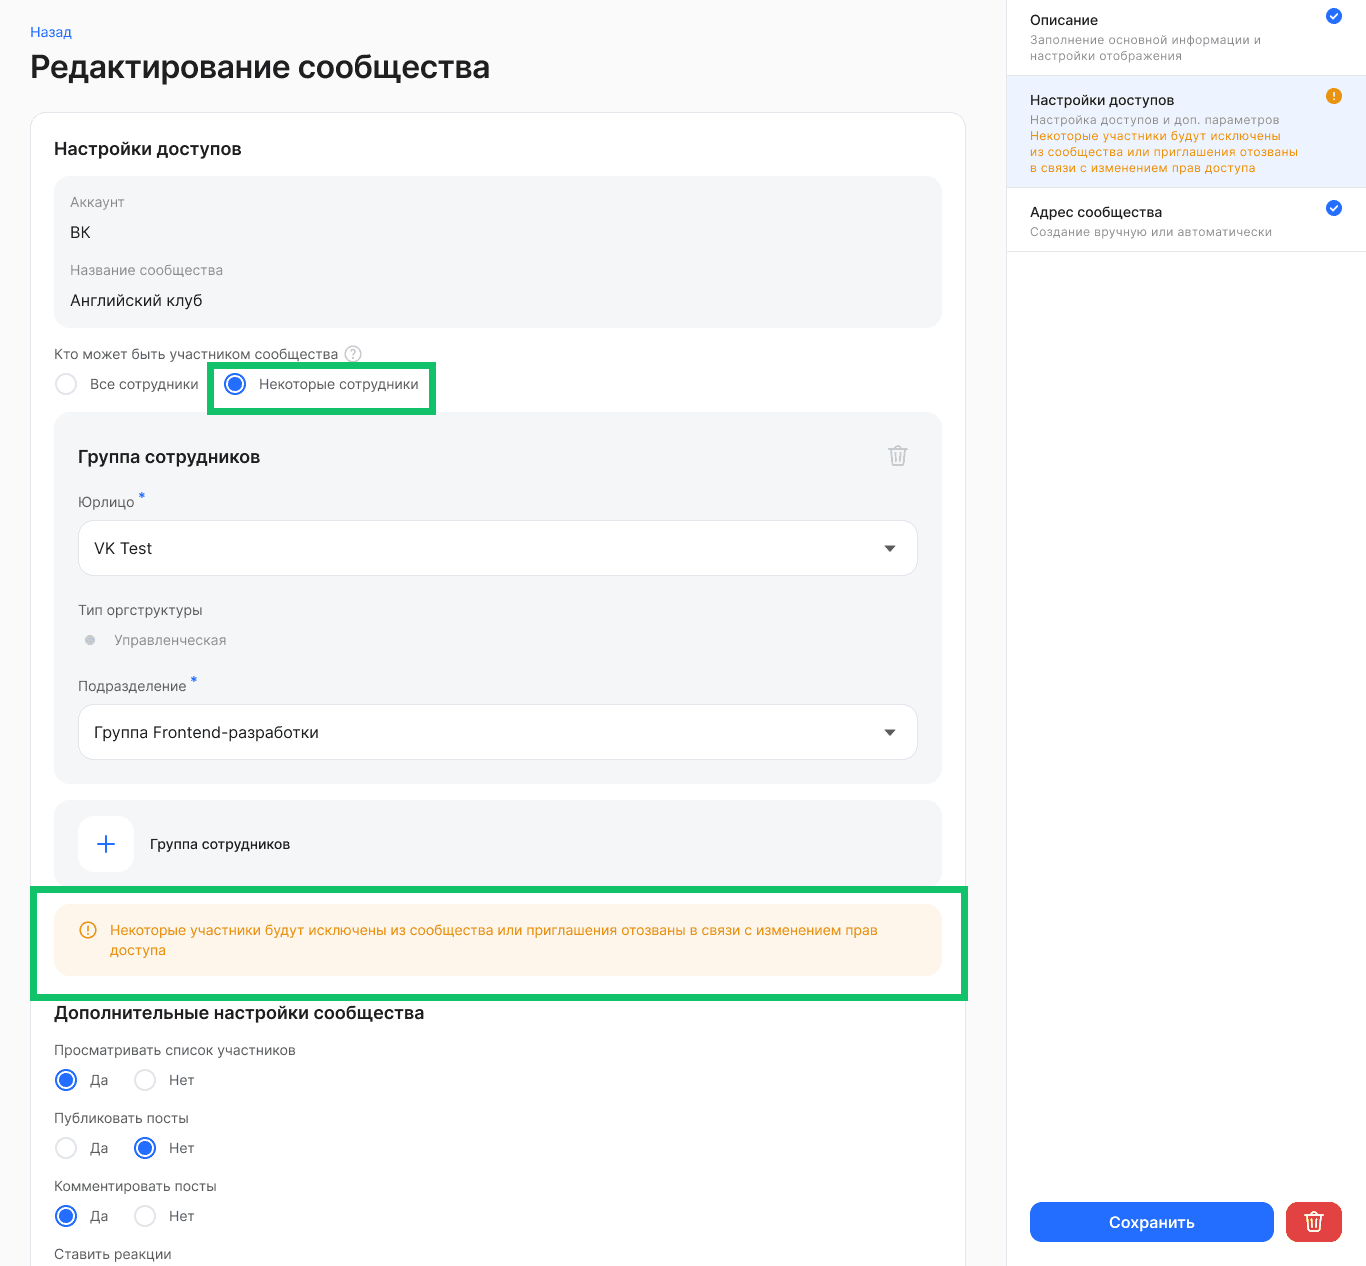Open the help tooltip next to participant question

353,353
